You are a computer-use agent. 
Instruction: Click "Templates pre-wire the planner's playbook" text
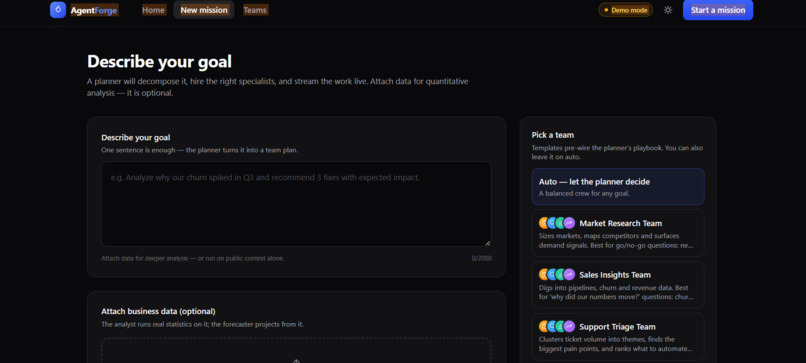(617, 152)
